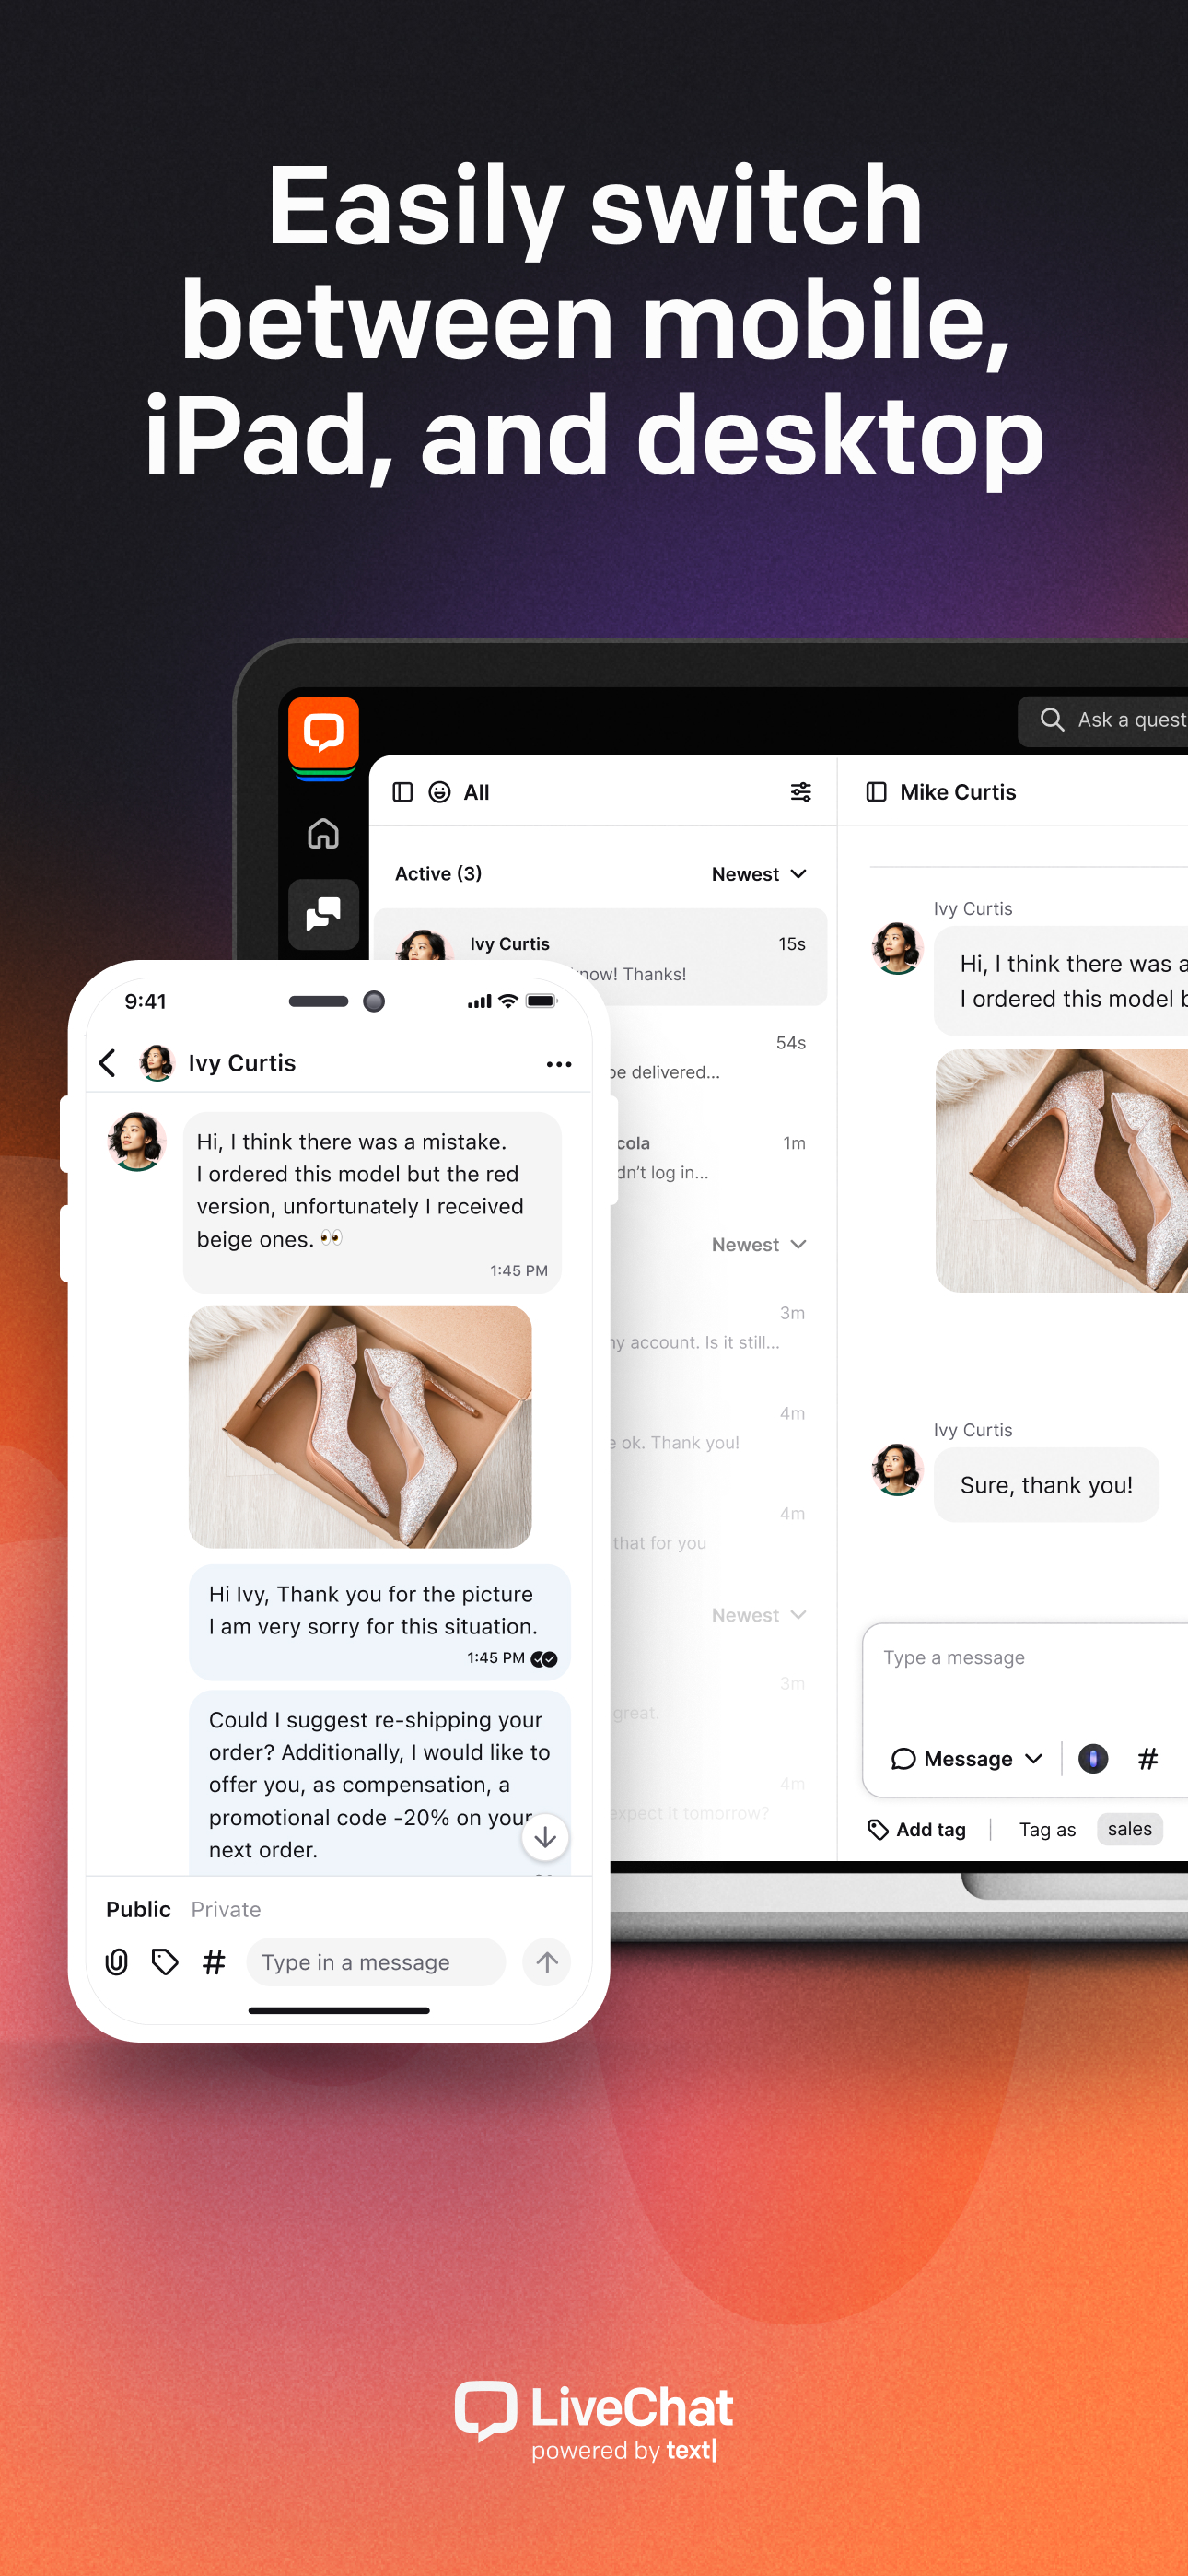This screenshot has height=2576, width=1188.
Task: Tap the tag icon in phone message bar
Action: (165, 1962)
